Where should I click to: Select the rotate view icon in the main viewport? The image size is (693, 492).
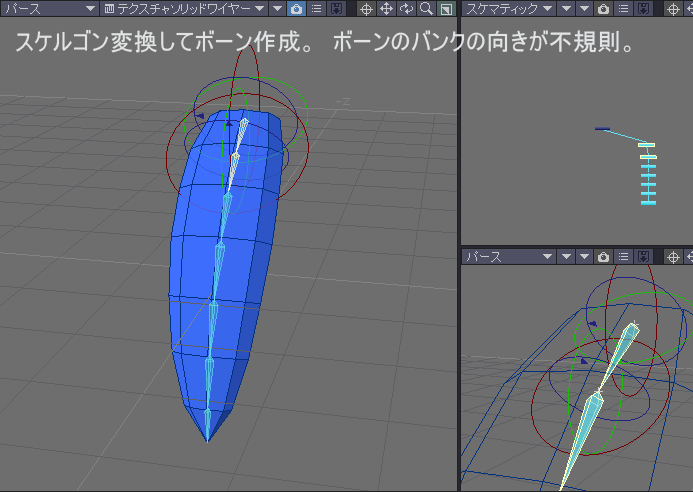tap(407, 9)
